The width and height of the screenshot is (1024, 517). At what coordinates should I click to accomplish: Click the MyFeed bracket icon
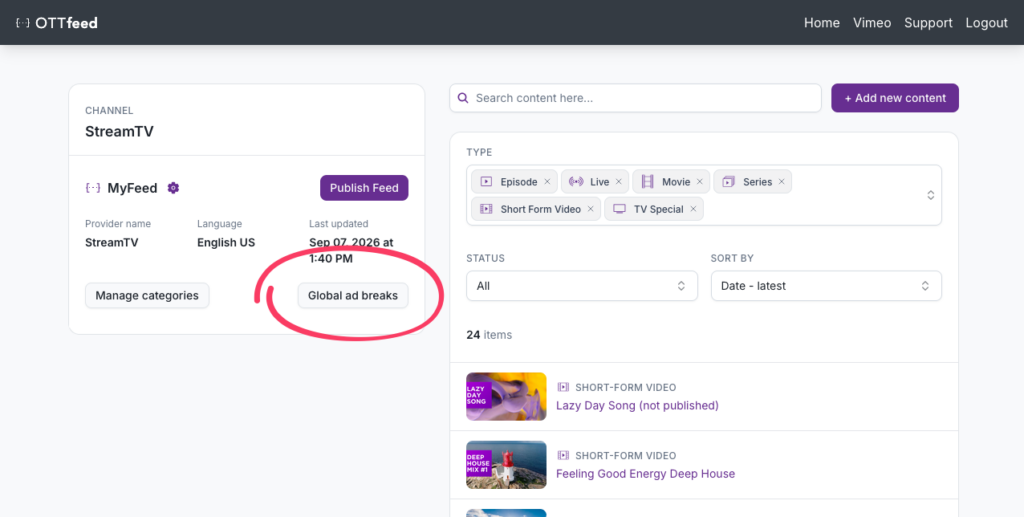(93, 188)
